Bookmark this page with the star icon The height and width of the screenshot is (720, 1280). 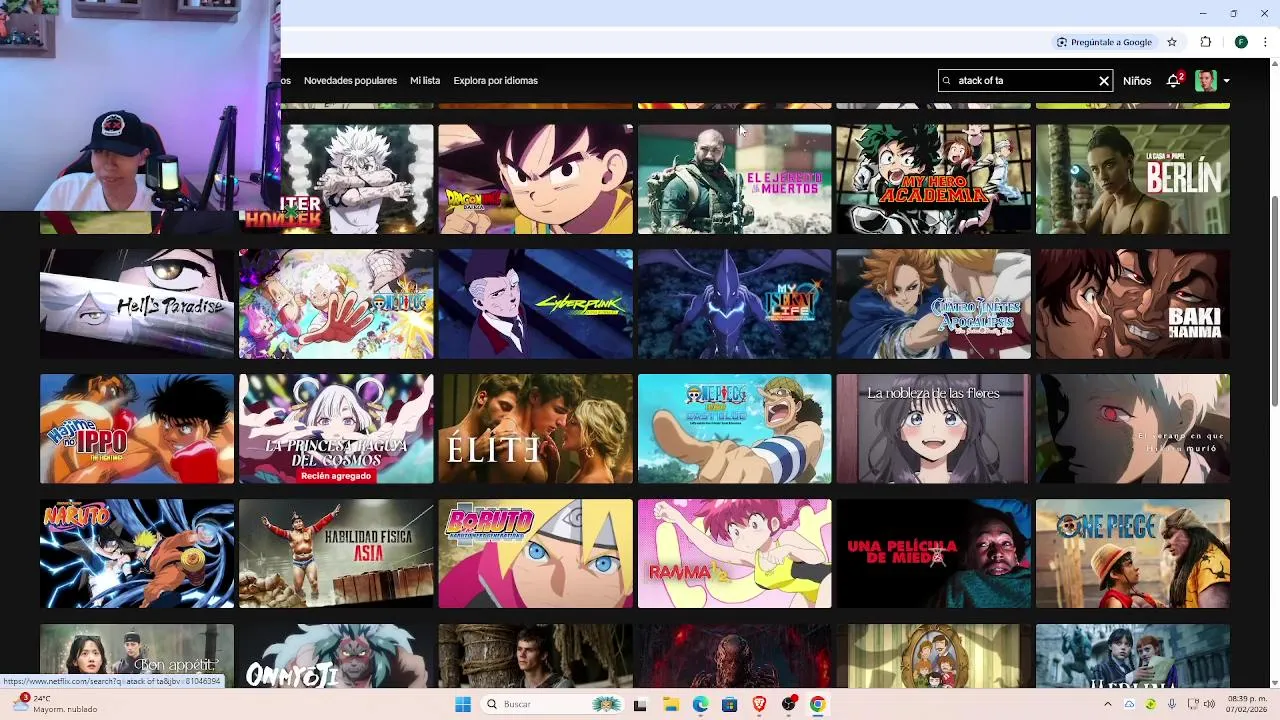tap(1172, 42)
